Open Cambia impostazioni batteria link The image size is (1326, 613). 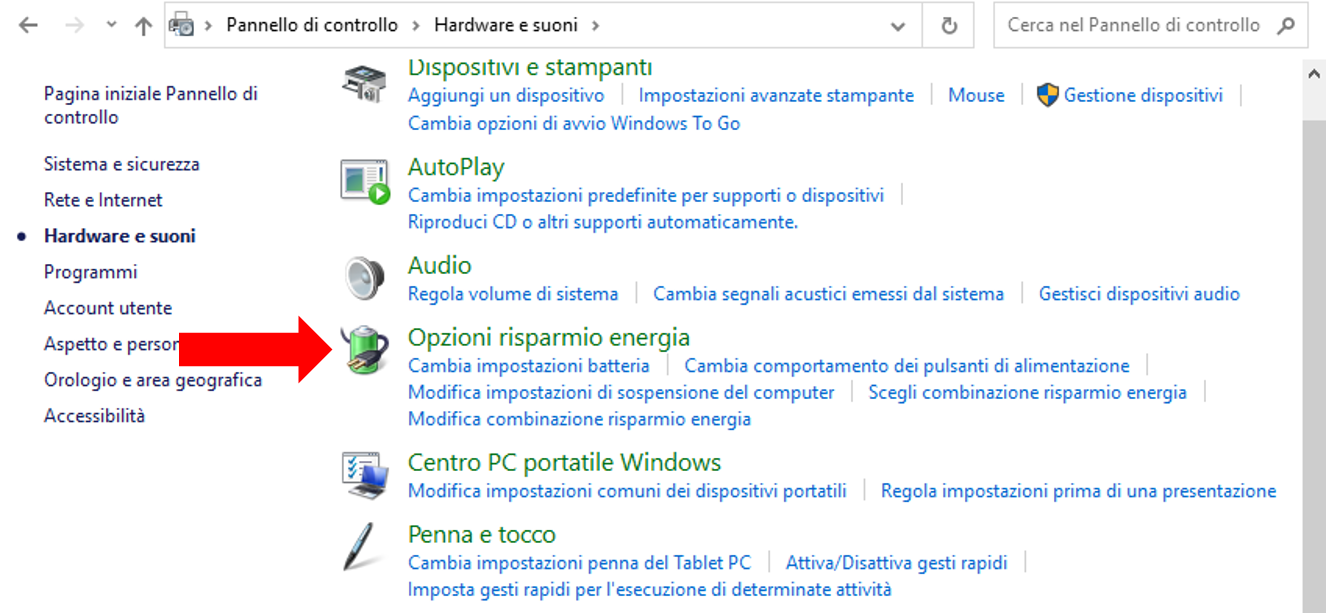click(x=529, y=366)
